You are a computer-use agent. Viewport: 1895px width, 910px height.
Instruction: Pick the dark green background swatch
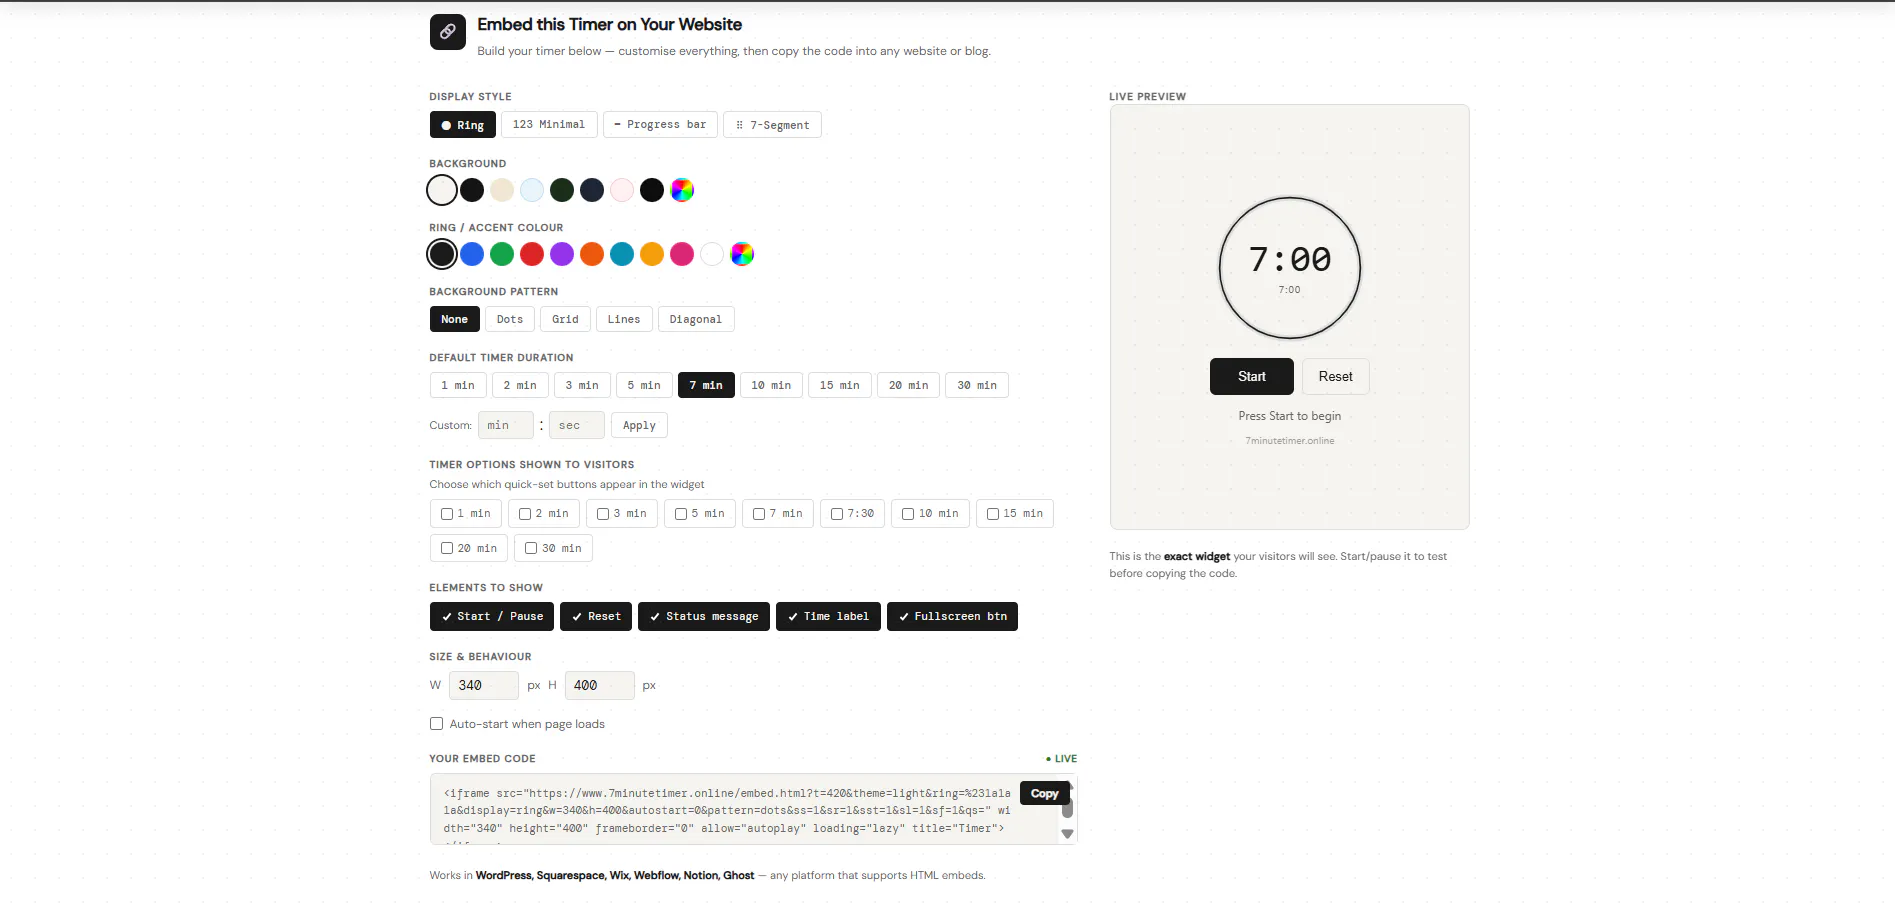[562, 190]
